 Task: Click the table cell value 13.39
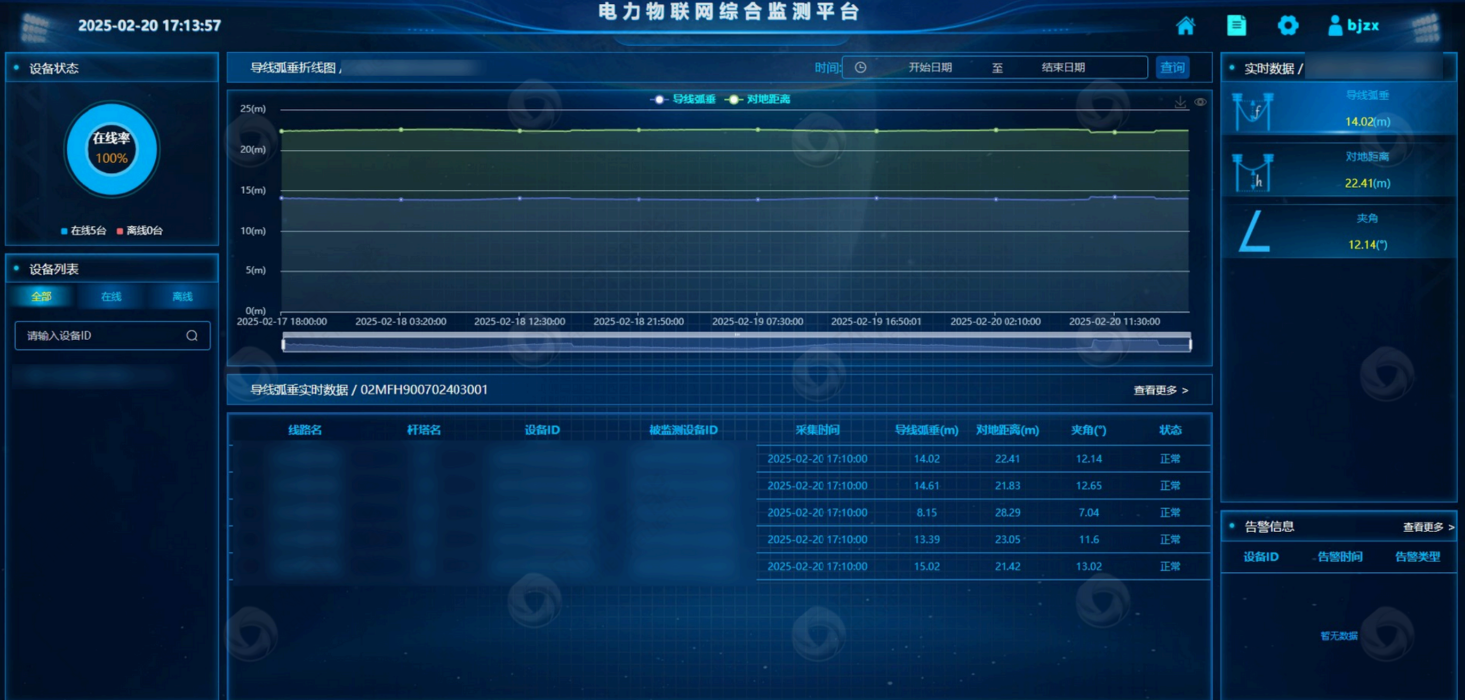tap(927, 540)
